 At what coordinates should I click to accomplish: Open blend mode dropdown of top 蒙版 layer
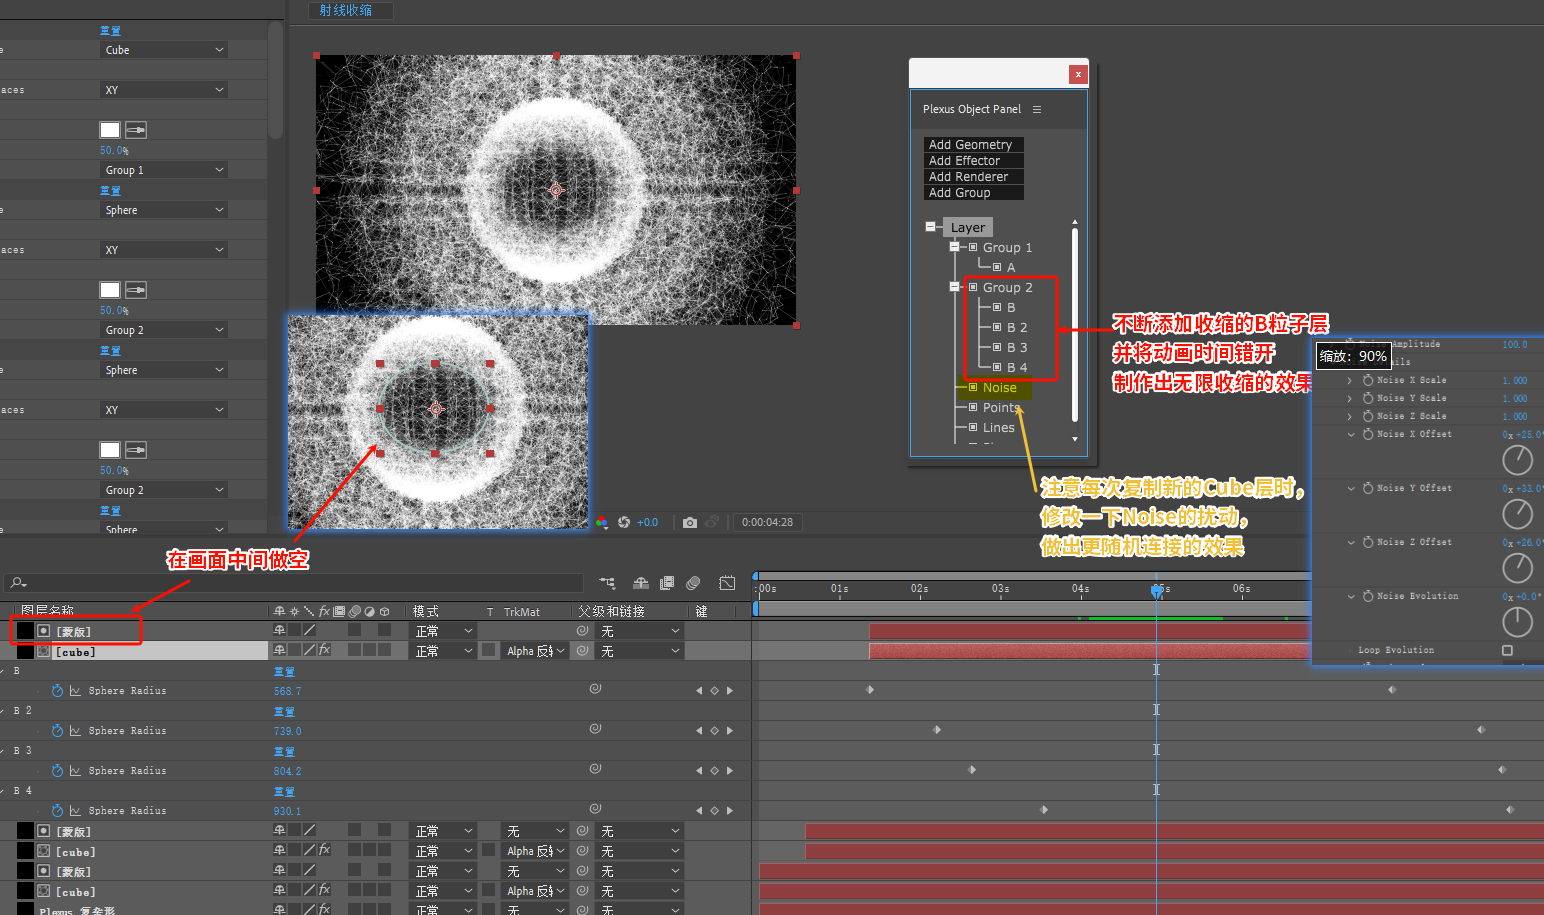tap(443, 631)
